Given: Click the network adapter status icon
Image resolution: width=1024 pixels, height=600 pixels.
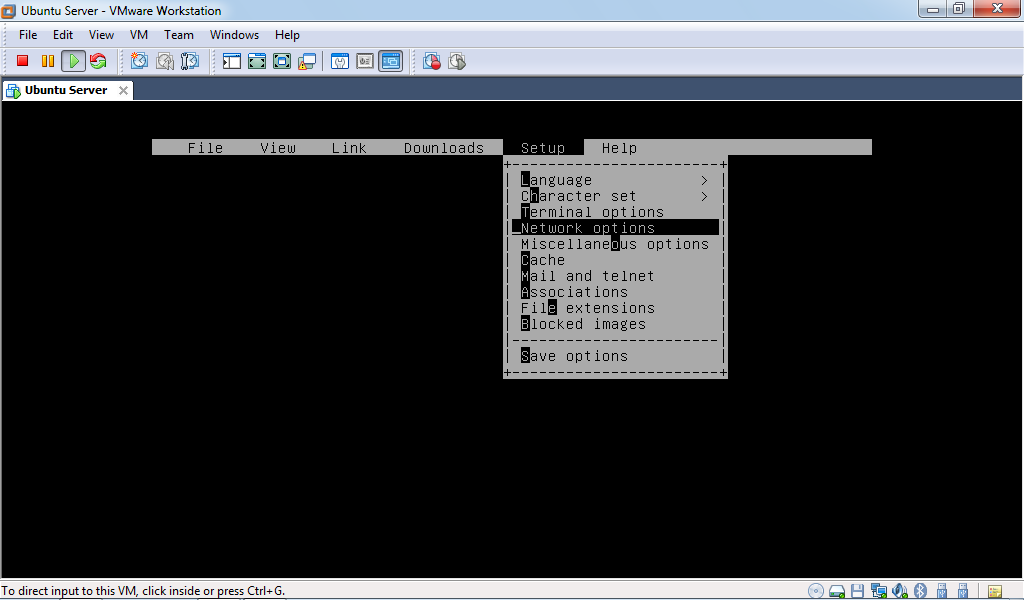Looking at the screenshot, I should coord(878,591).
